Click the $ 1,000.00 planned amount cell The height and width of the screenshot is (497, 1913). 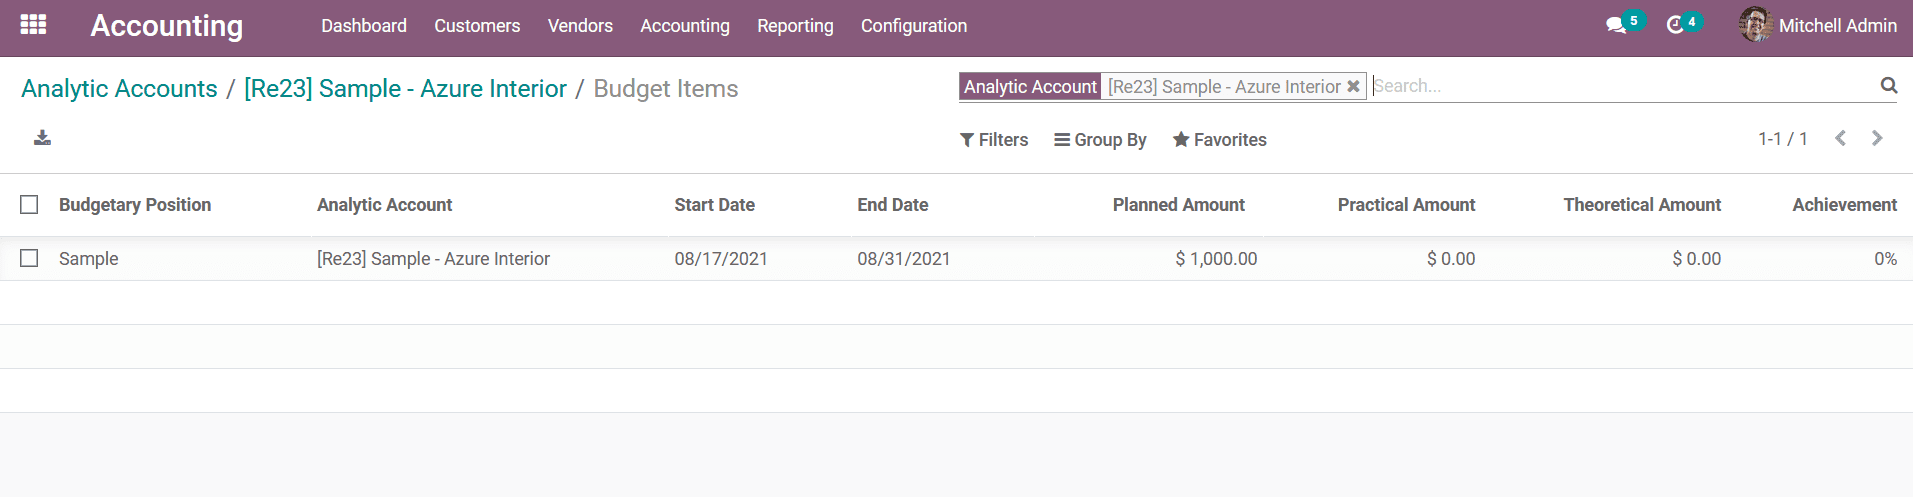coord(1216,259)
